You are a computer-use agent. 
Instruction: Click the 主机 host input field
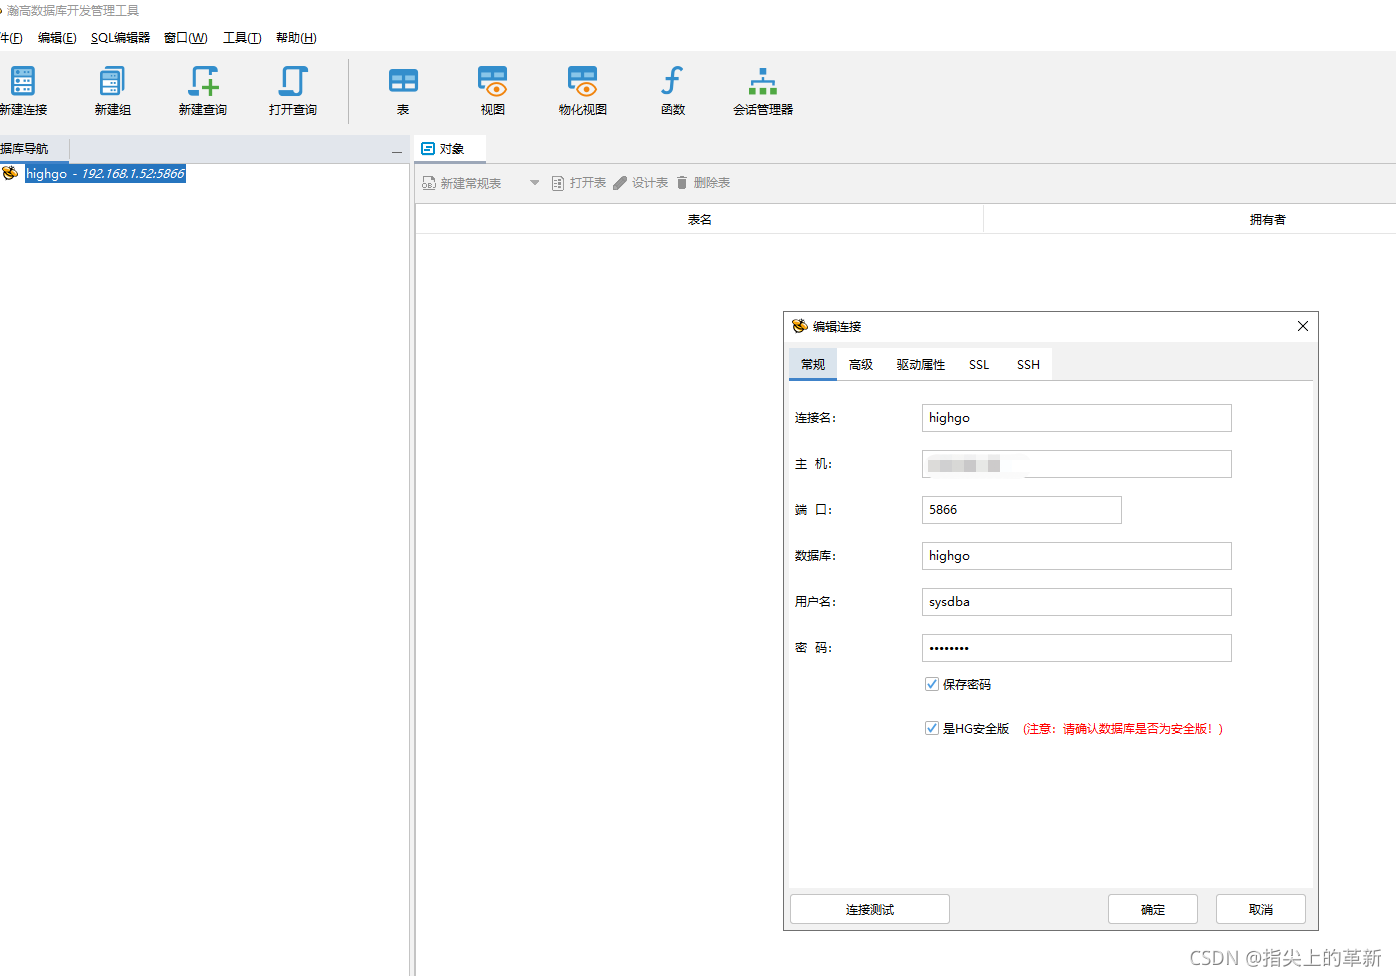point(1076,464)
